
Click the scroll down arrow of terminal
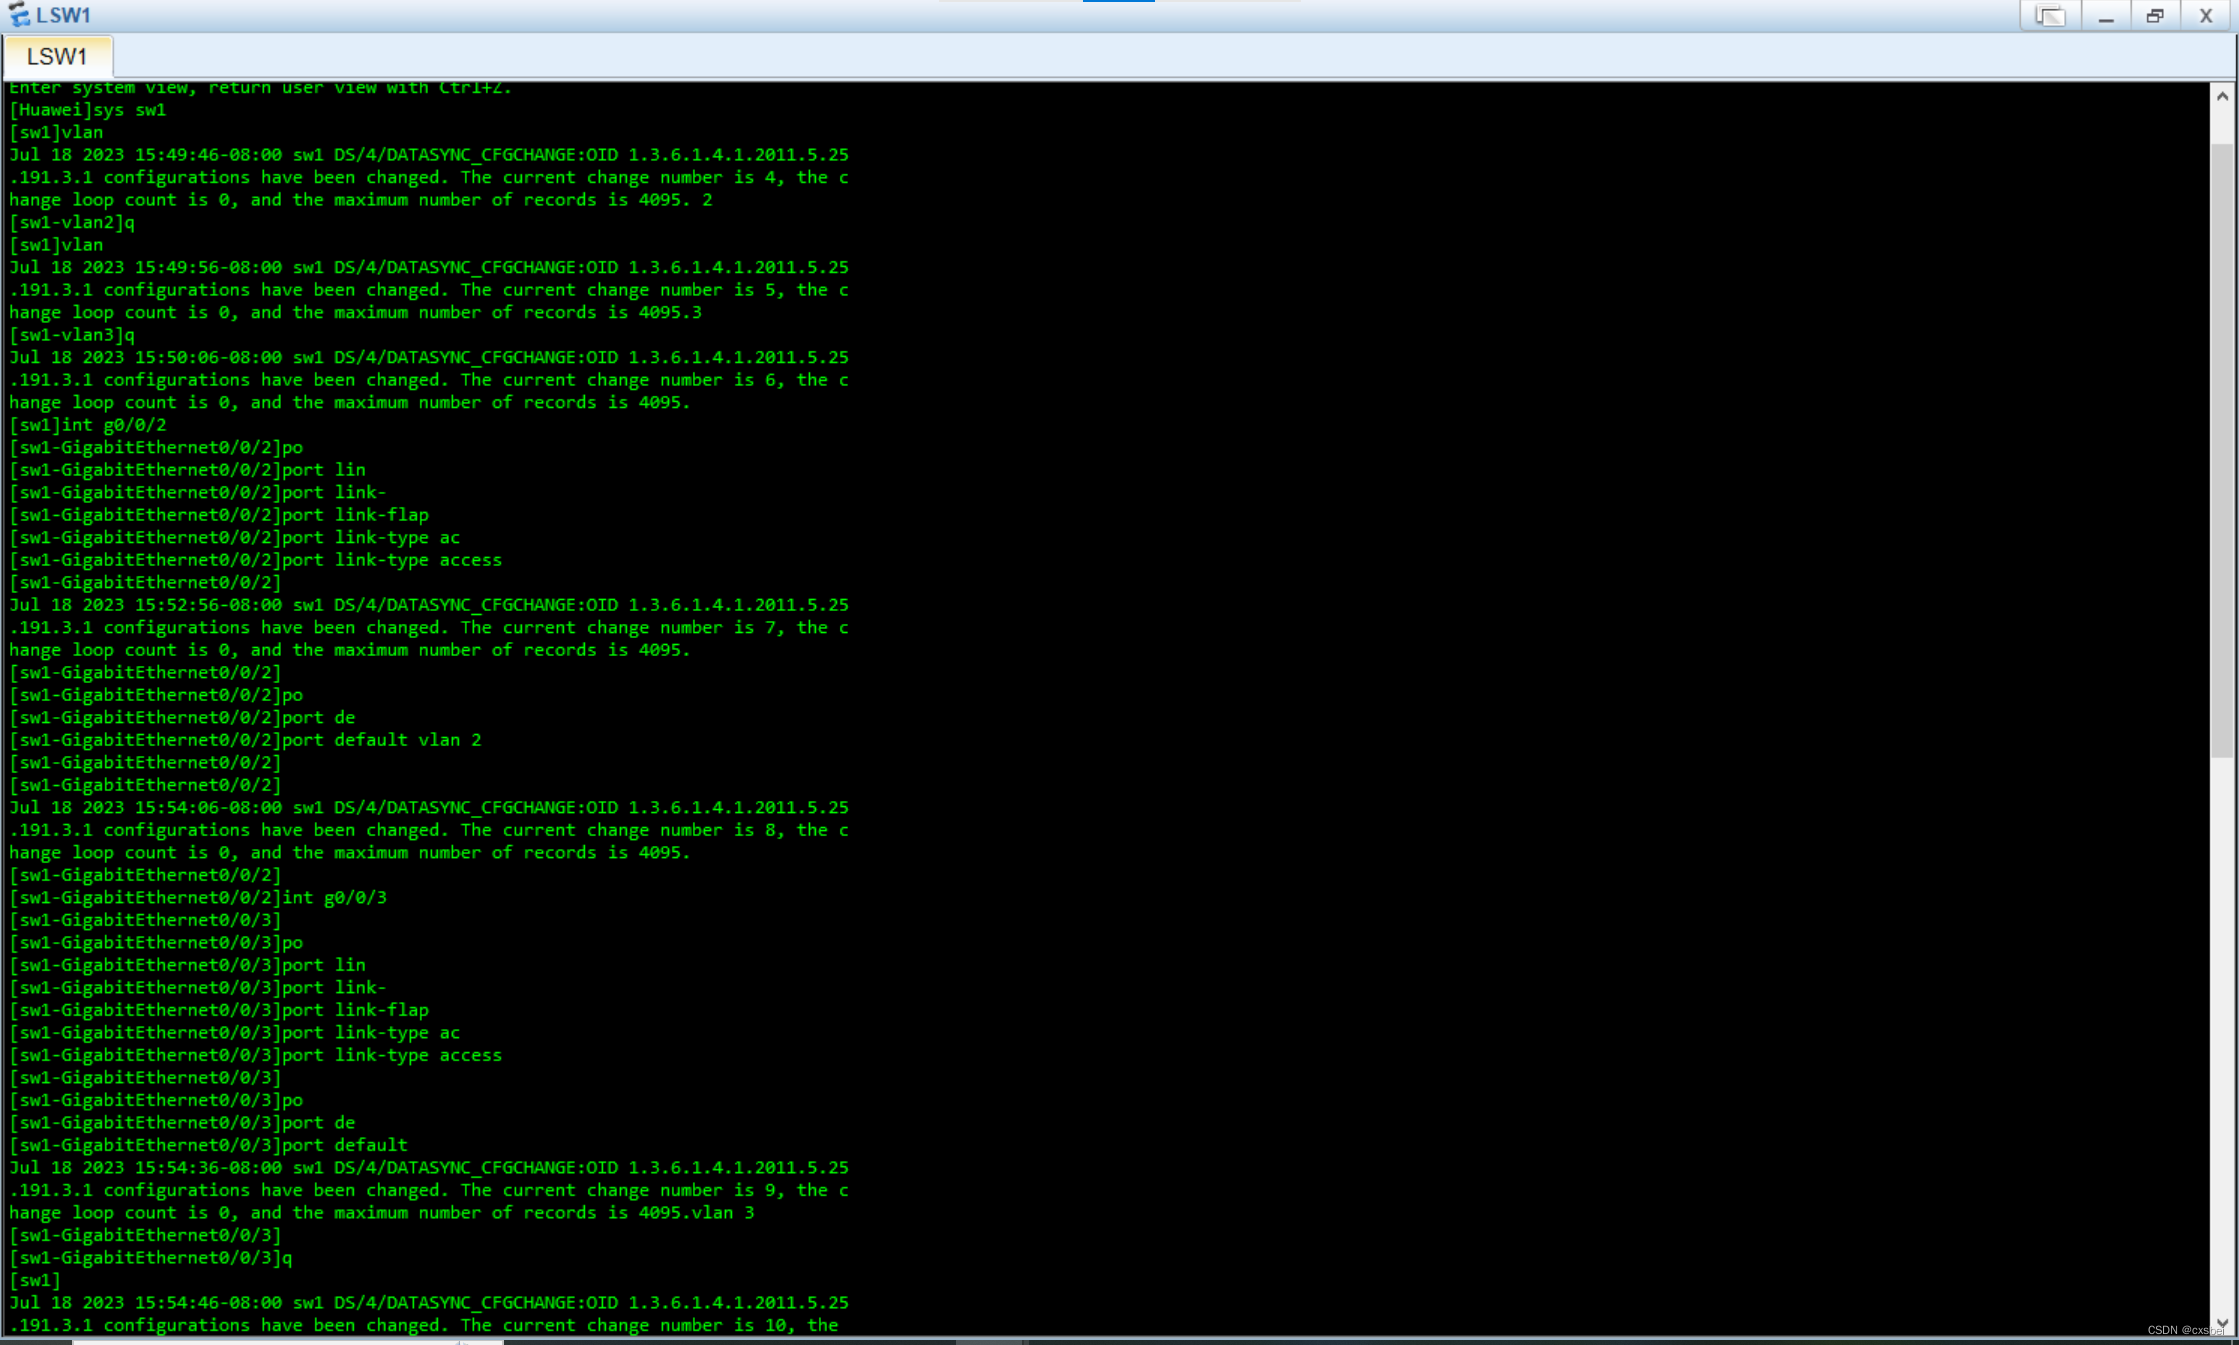pos(2222,1323)
